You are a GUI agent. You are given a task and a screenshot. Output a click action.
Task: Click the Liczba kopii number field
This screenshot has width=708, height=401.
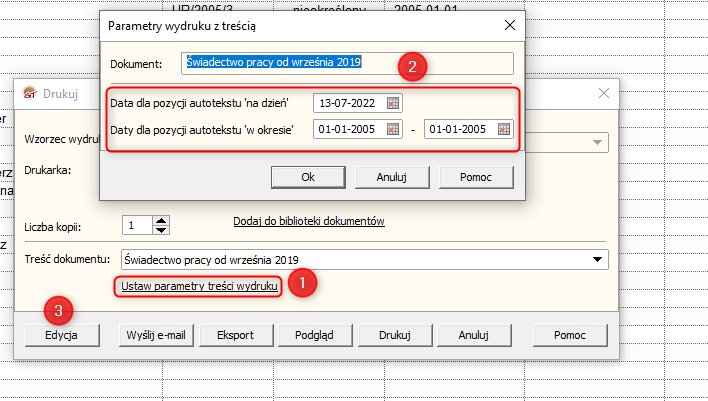[x=137, y=225]
